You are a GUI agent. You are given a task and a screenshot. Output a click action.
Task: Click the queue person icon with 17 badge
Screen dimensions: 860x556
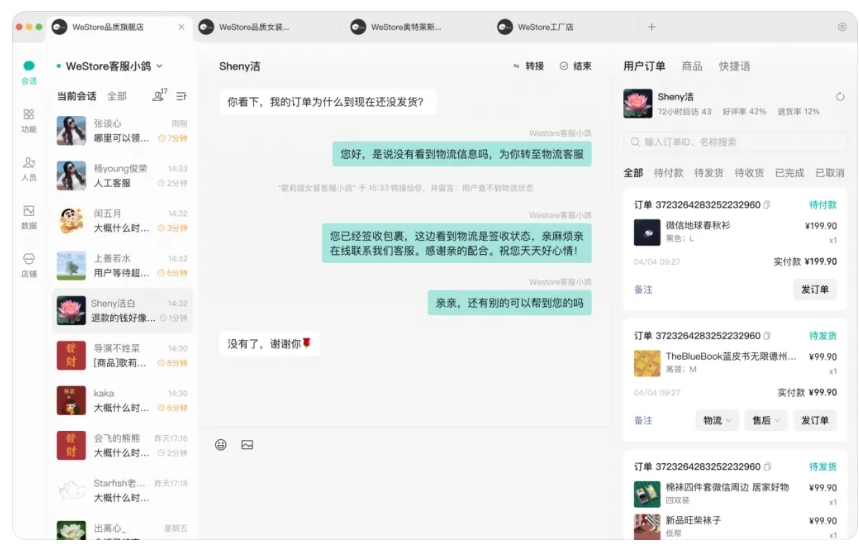point(159,95)
